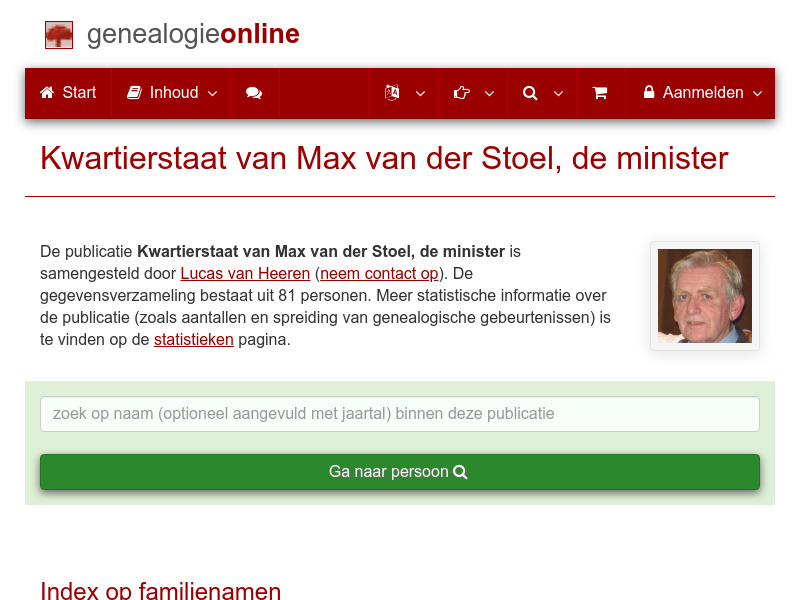Expand the Inhoud dropdown chevron
This screenshot has width=800, height=600.
click(212, 93)
